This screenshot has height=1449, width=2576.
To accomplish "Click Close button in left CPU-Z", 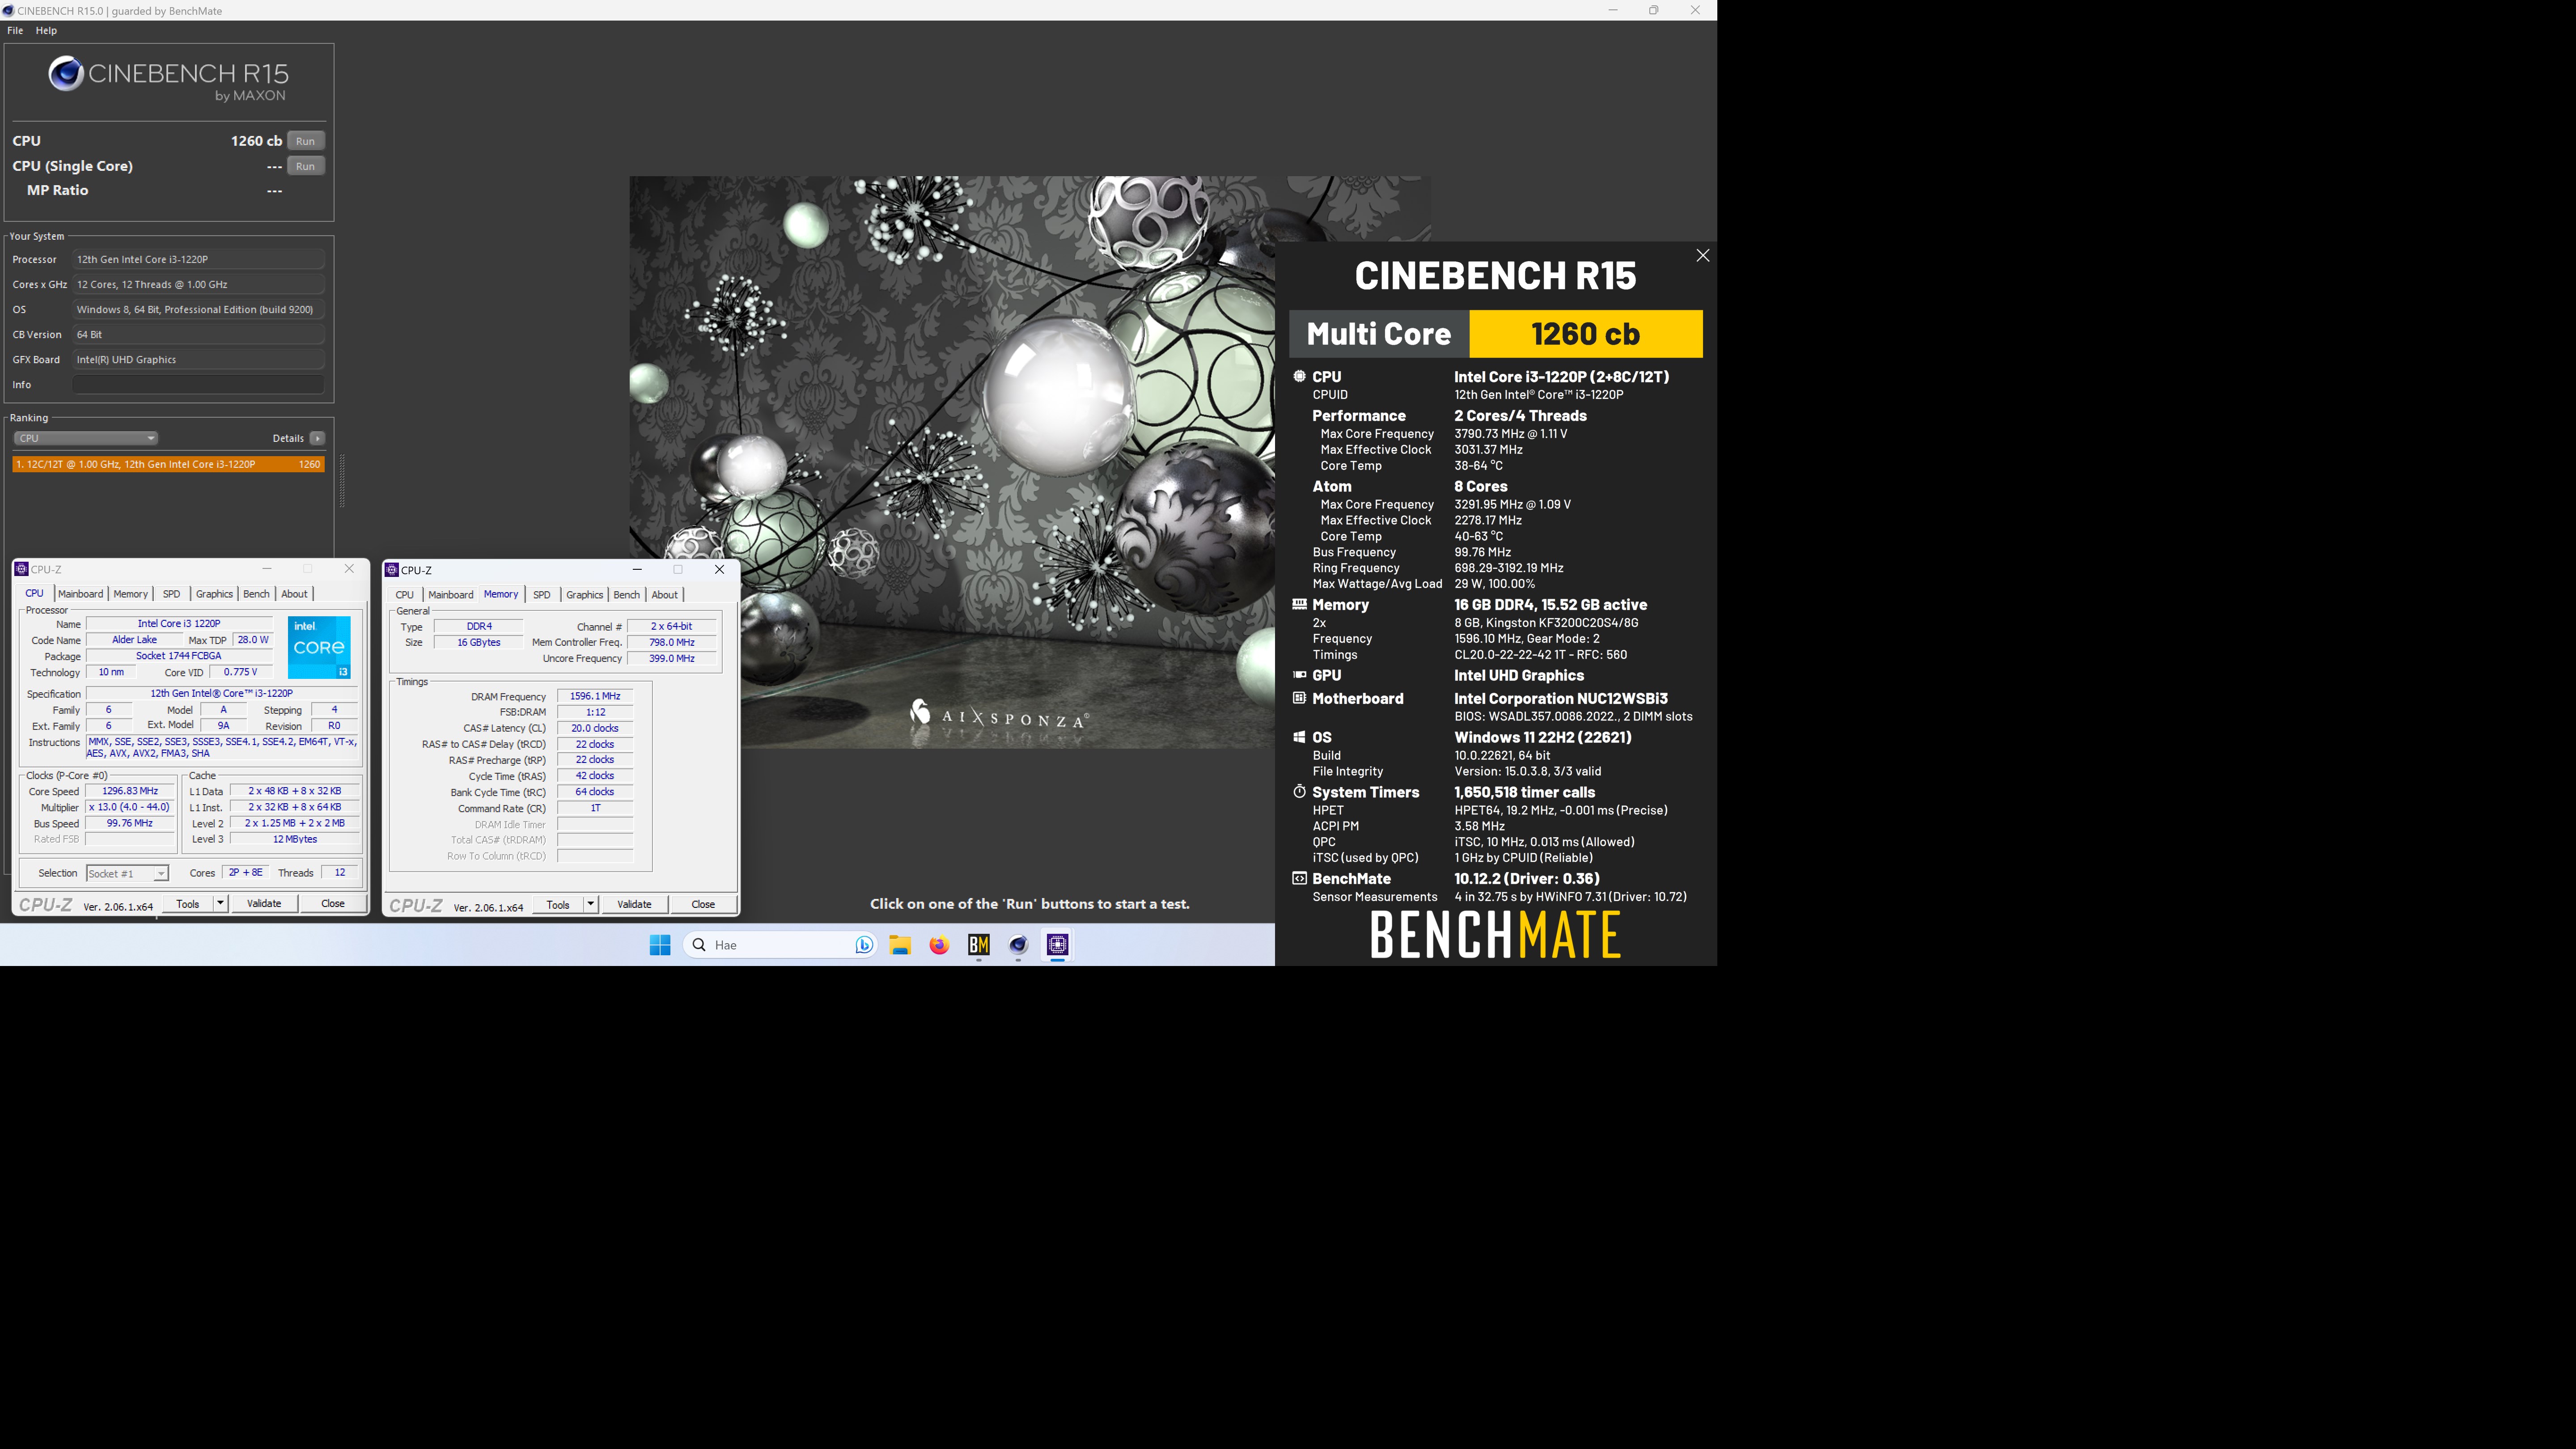I will pos(333,904).
